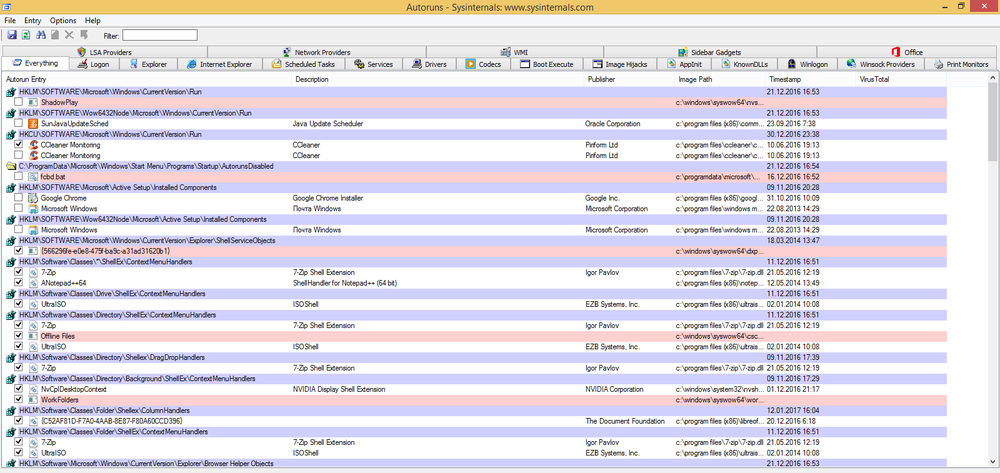The width and height of the screenshot is (1000, 473).
Task: Click the icon next to ANotepad++64
Action: (x=34, y=283)
